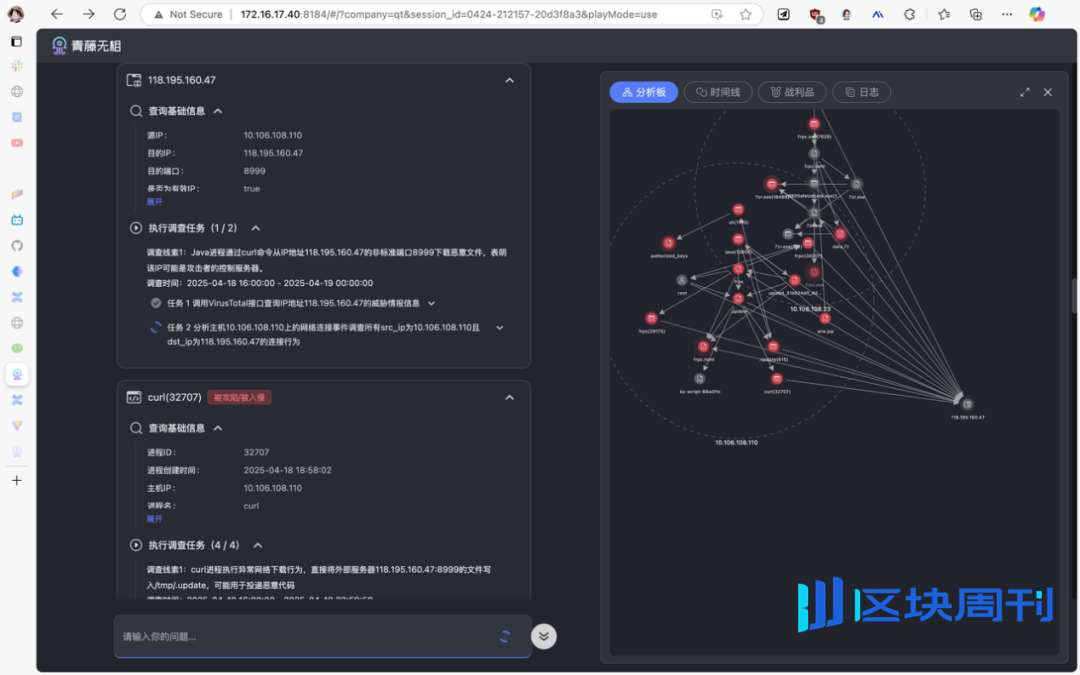
Task: Select the authorized_keys file node
Action: [668, 242]
